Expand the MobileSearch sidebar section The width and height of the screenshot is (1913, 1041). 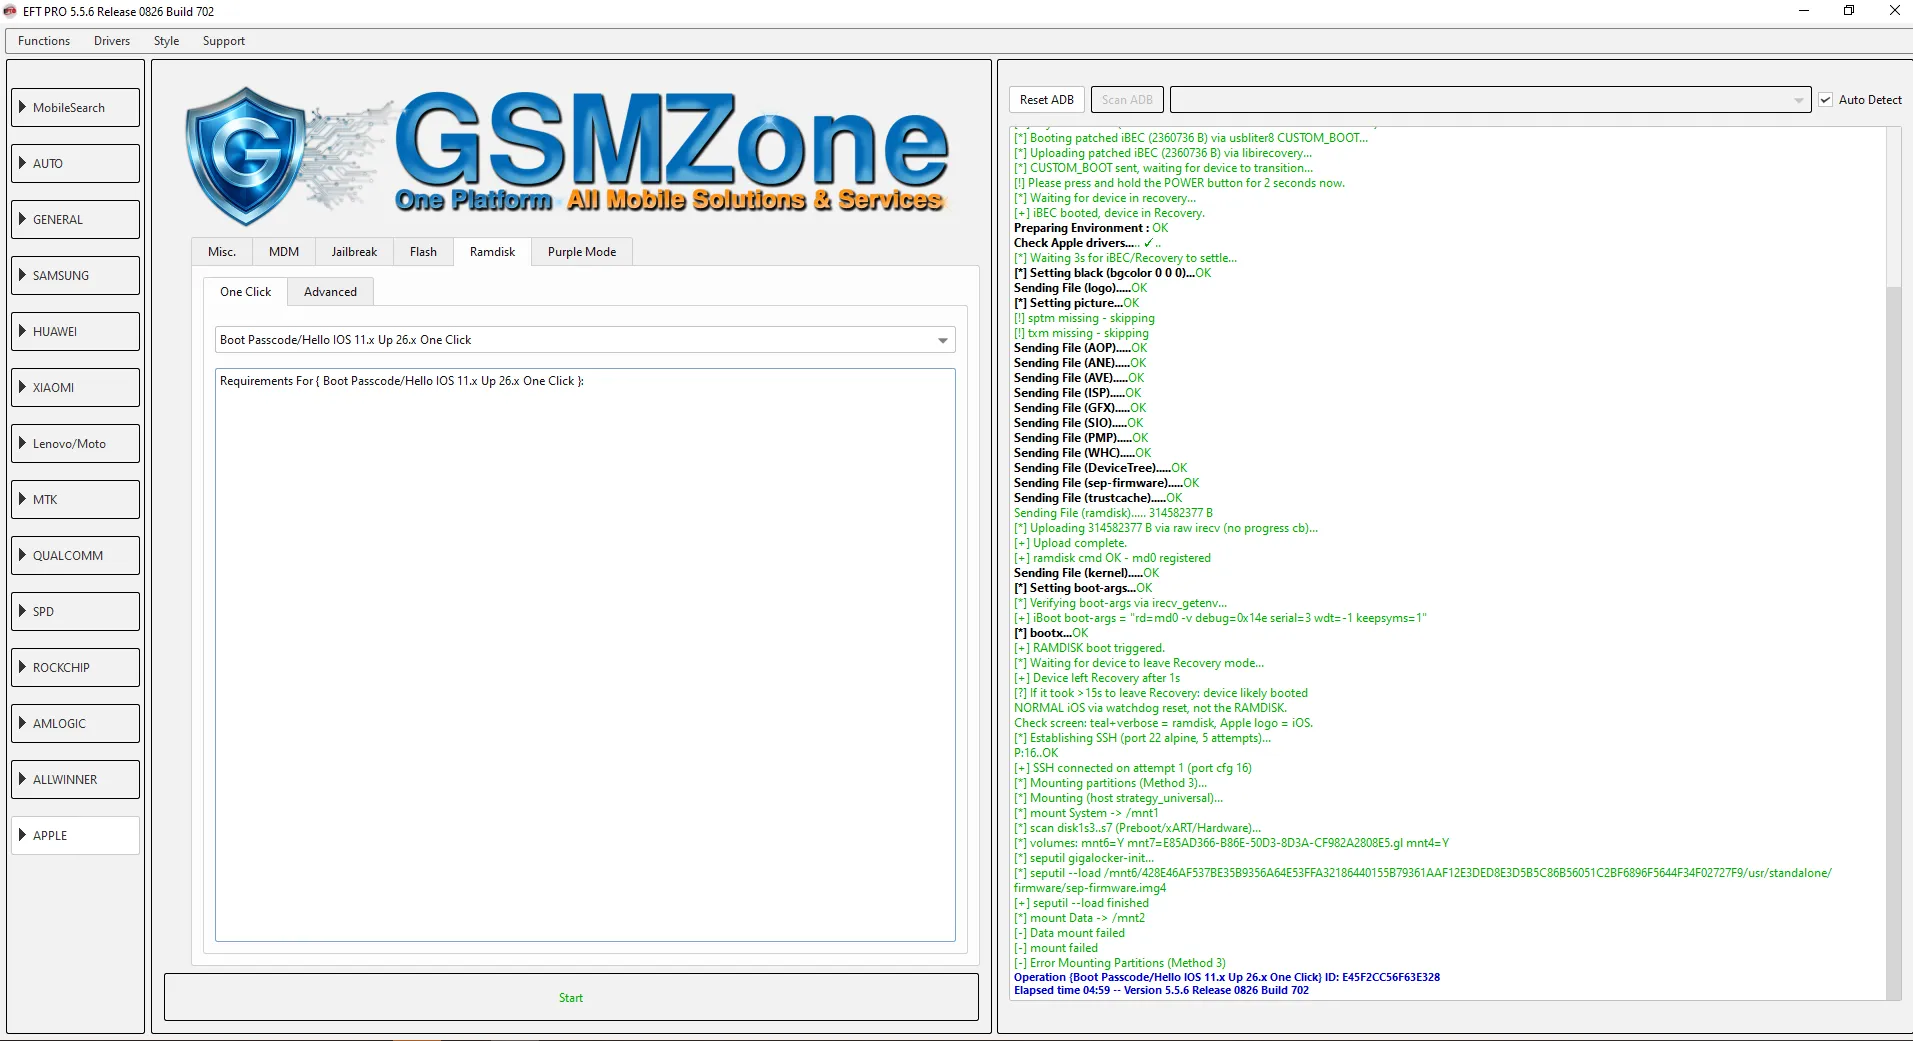(x=76, y=108)
